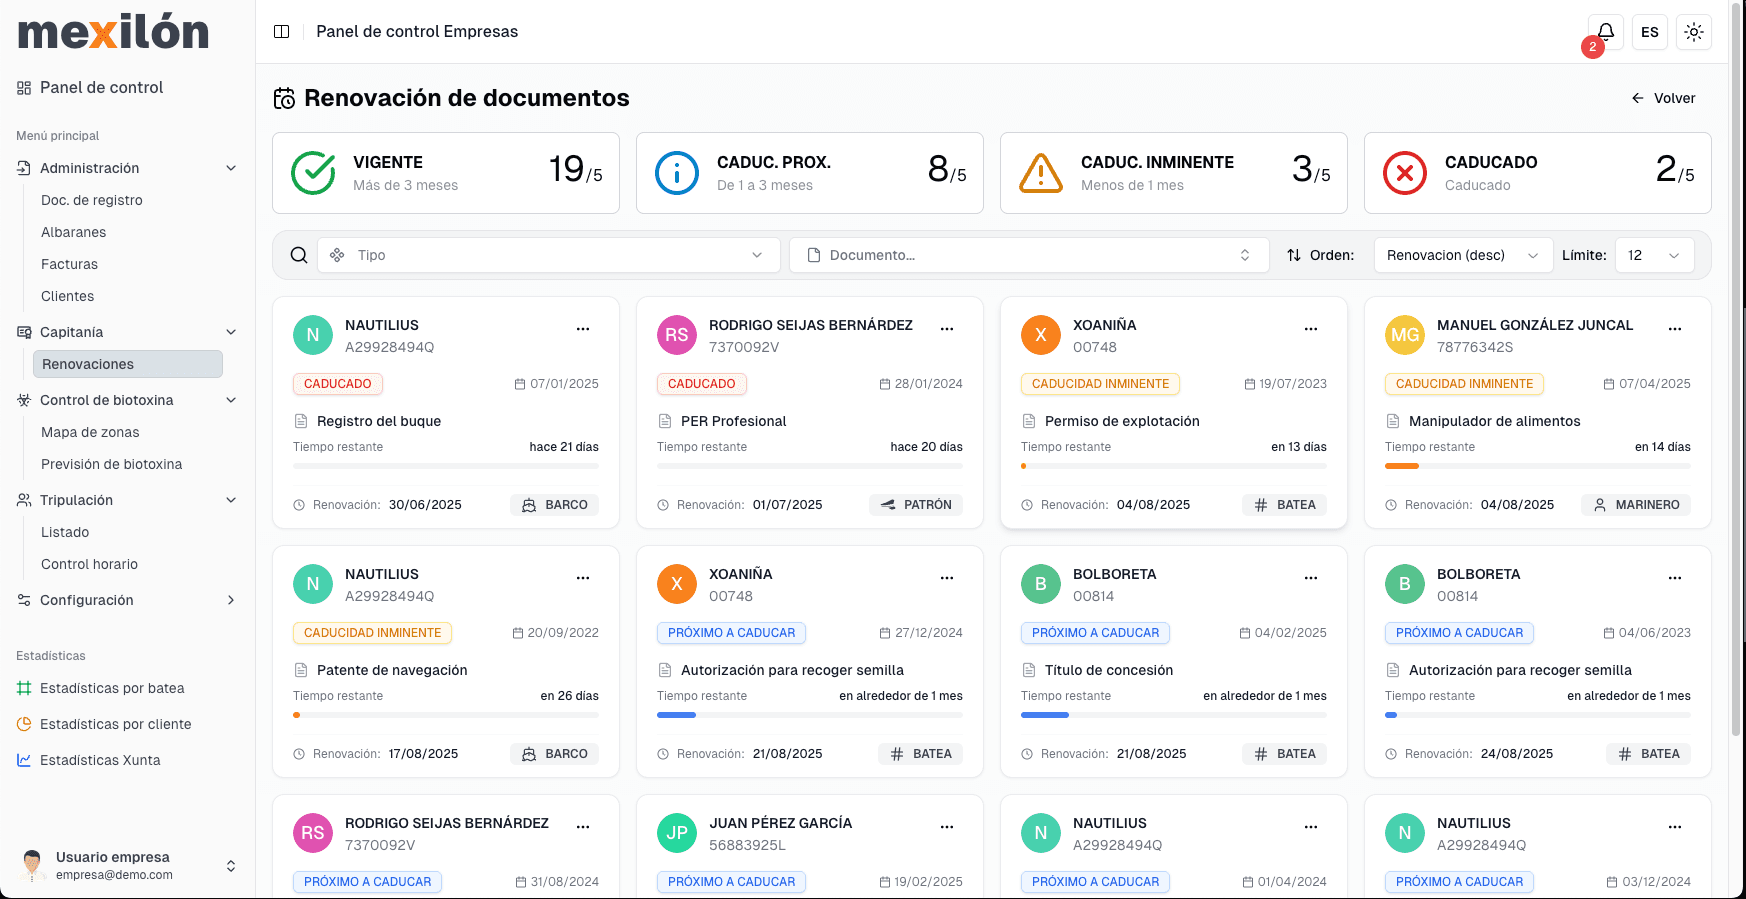The image size is (1746, 899).
Task: Filter by the CADUCADO status card
Action: (x=1538, y=173)
